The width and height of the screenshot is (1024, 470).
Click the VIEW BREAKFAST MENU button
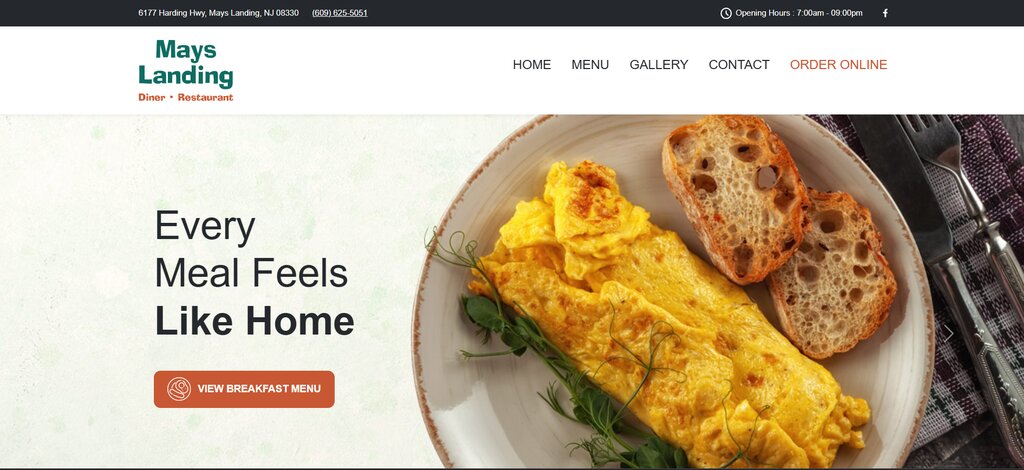[244, 389]
